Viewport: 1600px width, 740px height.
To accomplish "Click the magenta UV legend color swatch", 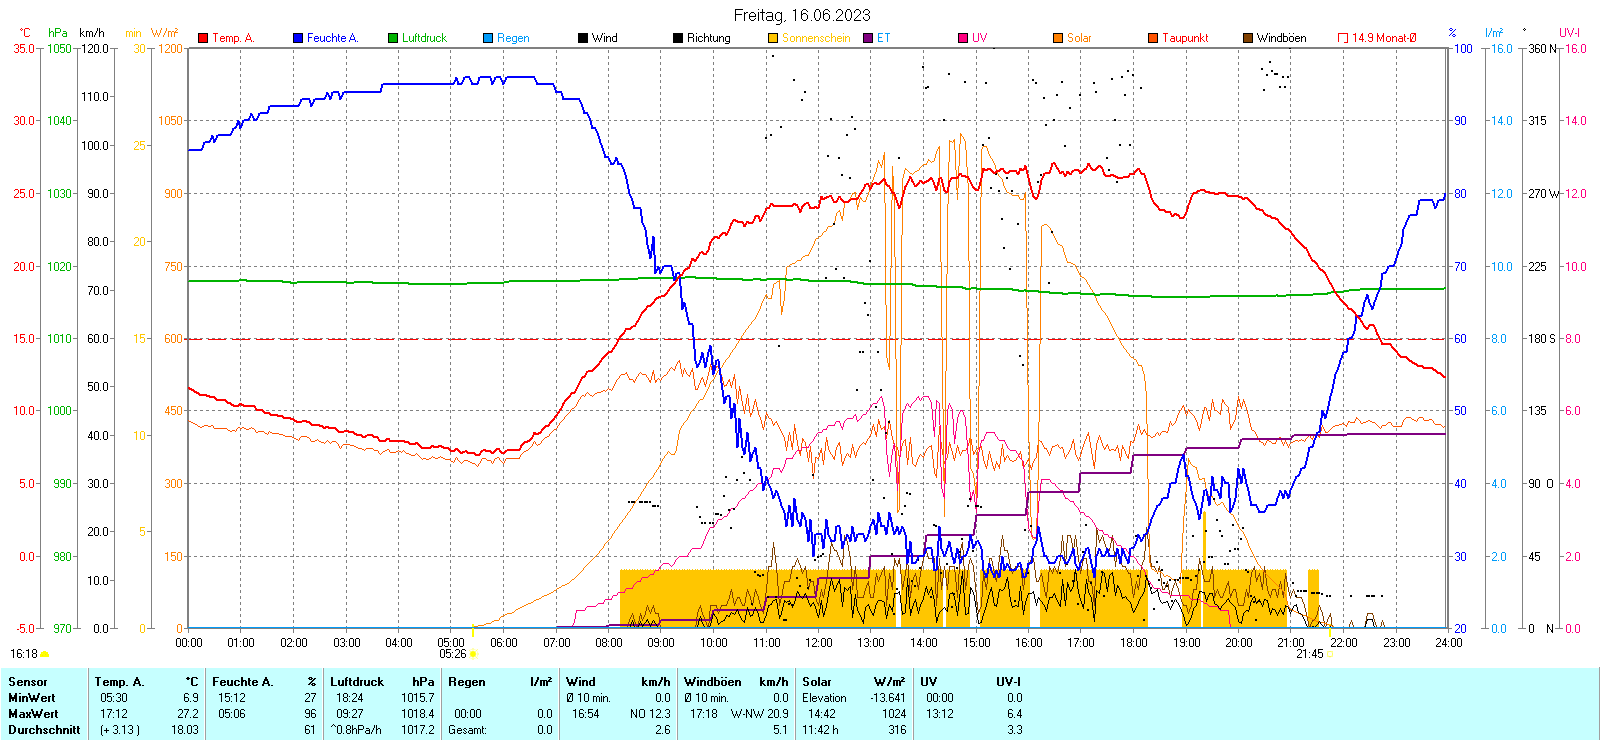I will point(963,38).
